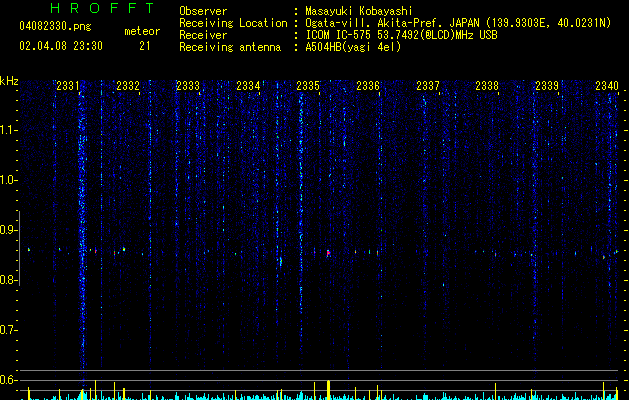Screen dimensions: 629x400
Task: Click time marker 2335
Action: [x=308, y=85]
